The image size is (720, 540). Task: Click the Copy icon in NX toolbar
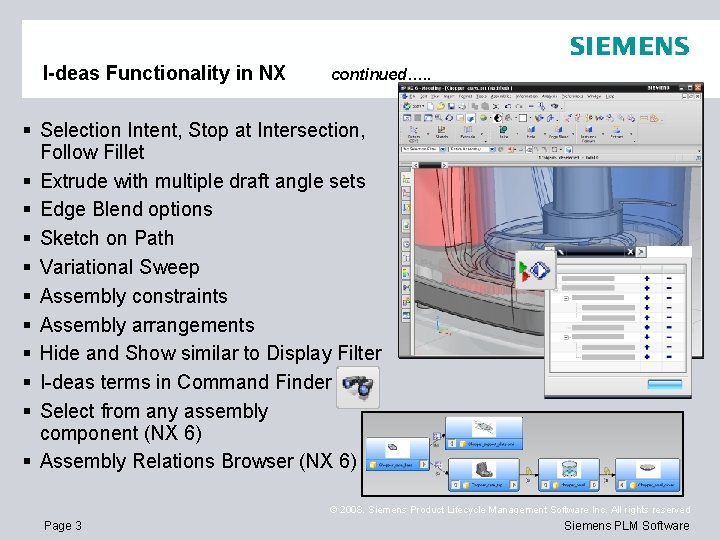click(474, 107)
